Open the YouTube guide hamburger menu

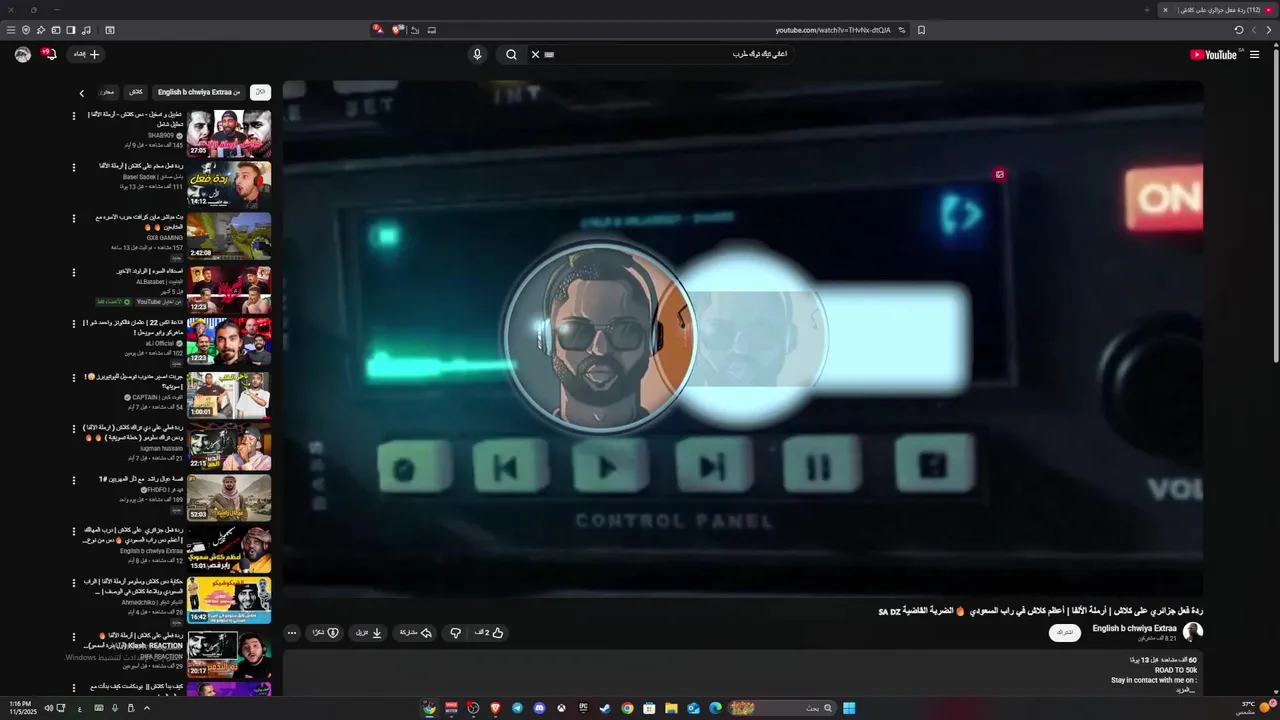click(1254, 55)
